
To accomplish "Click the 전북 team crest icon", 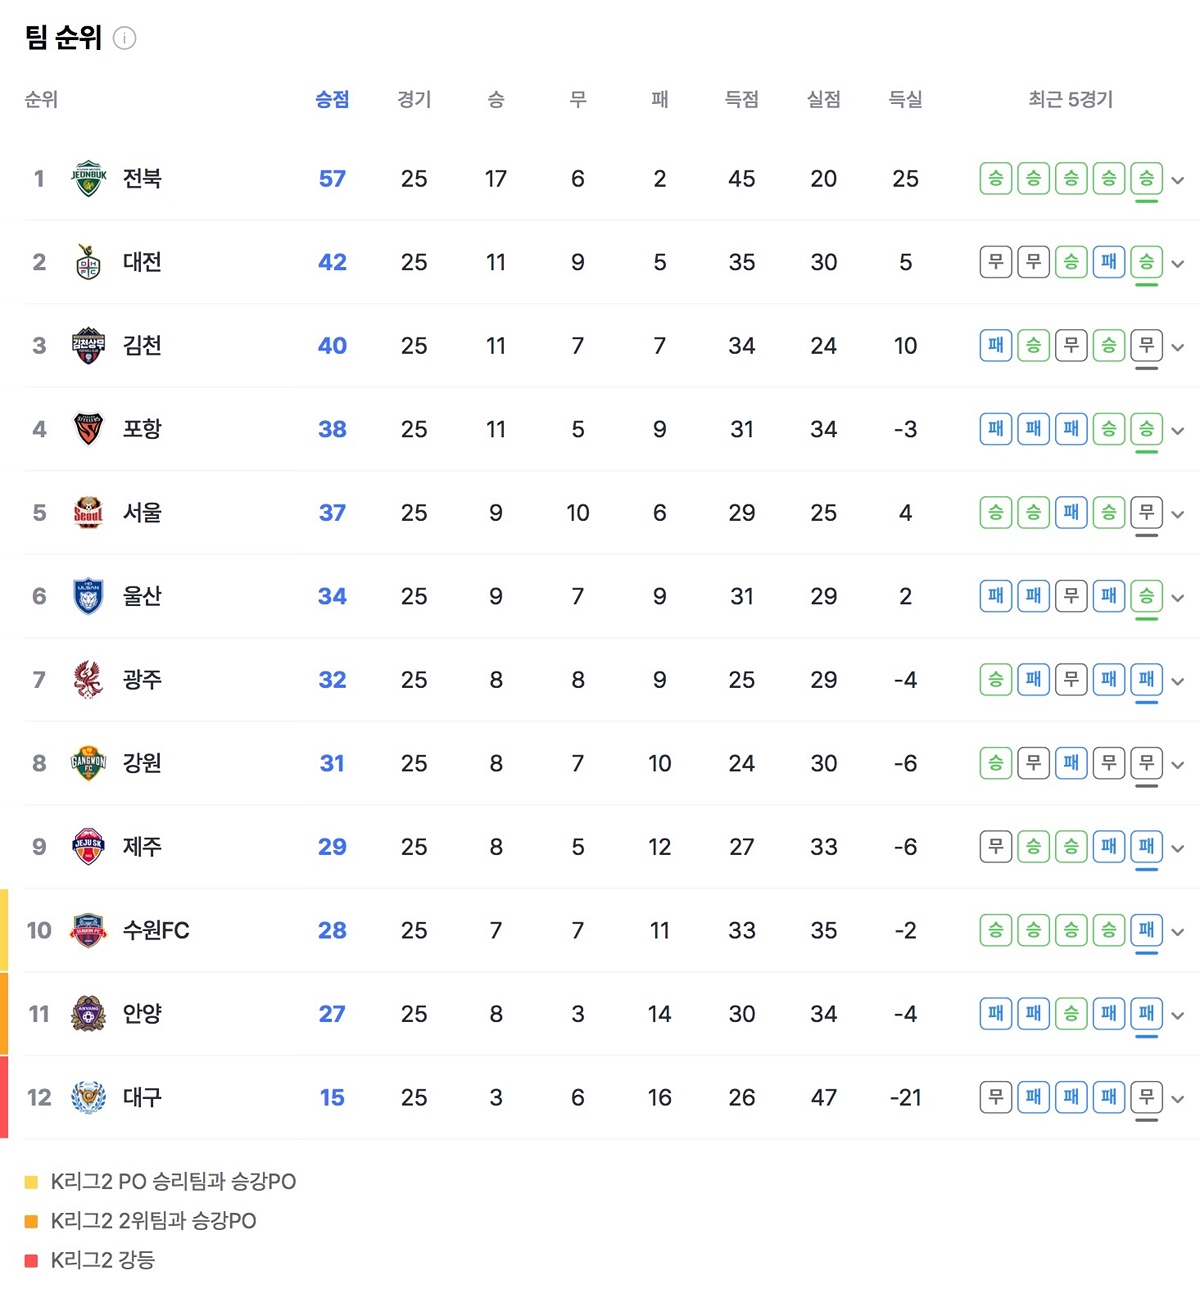I will pos(89,179).
